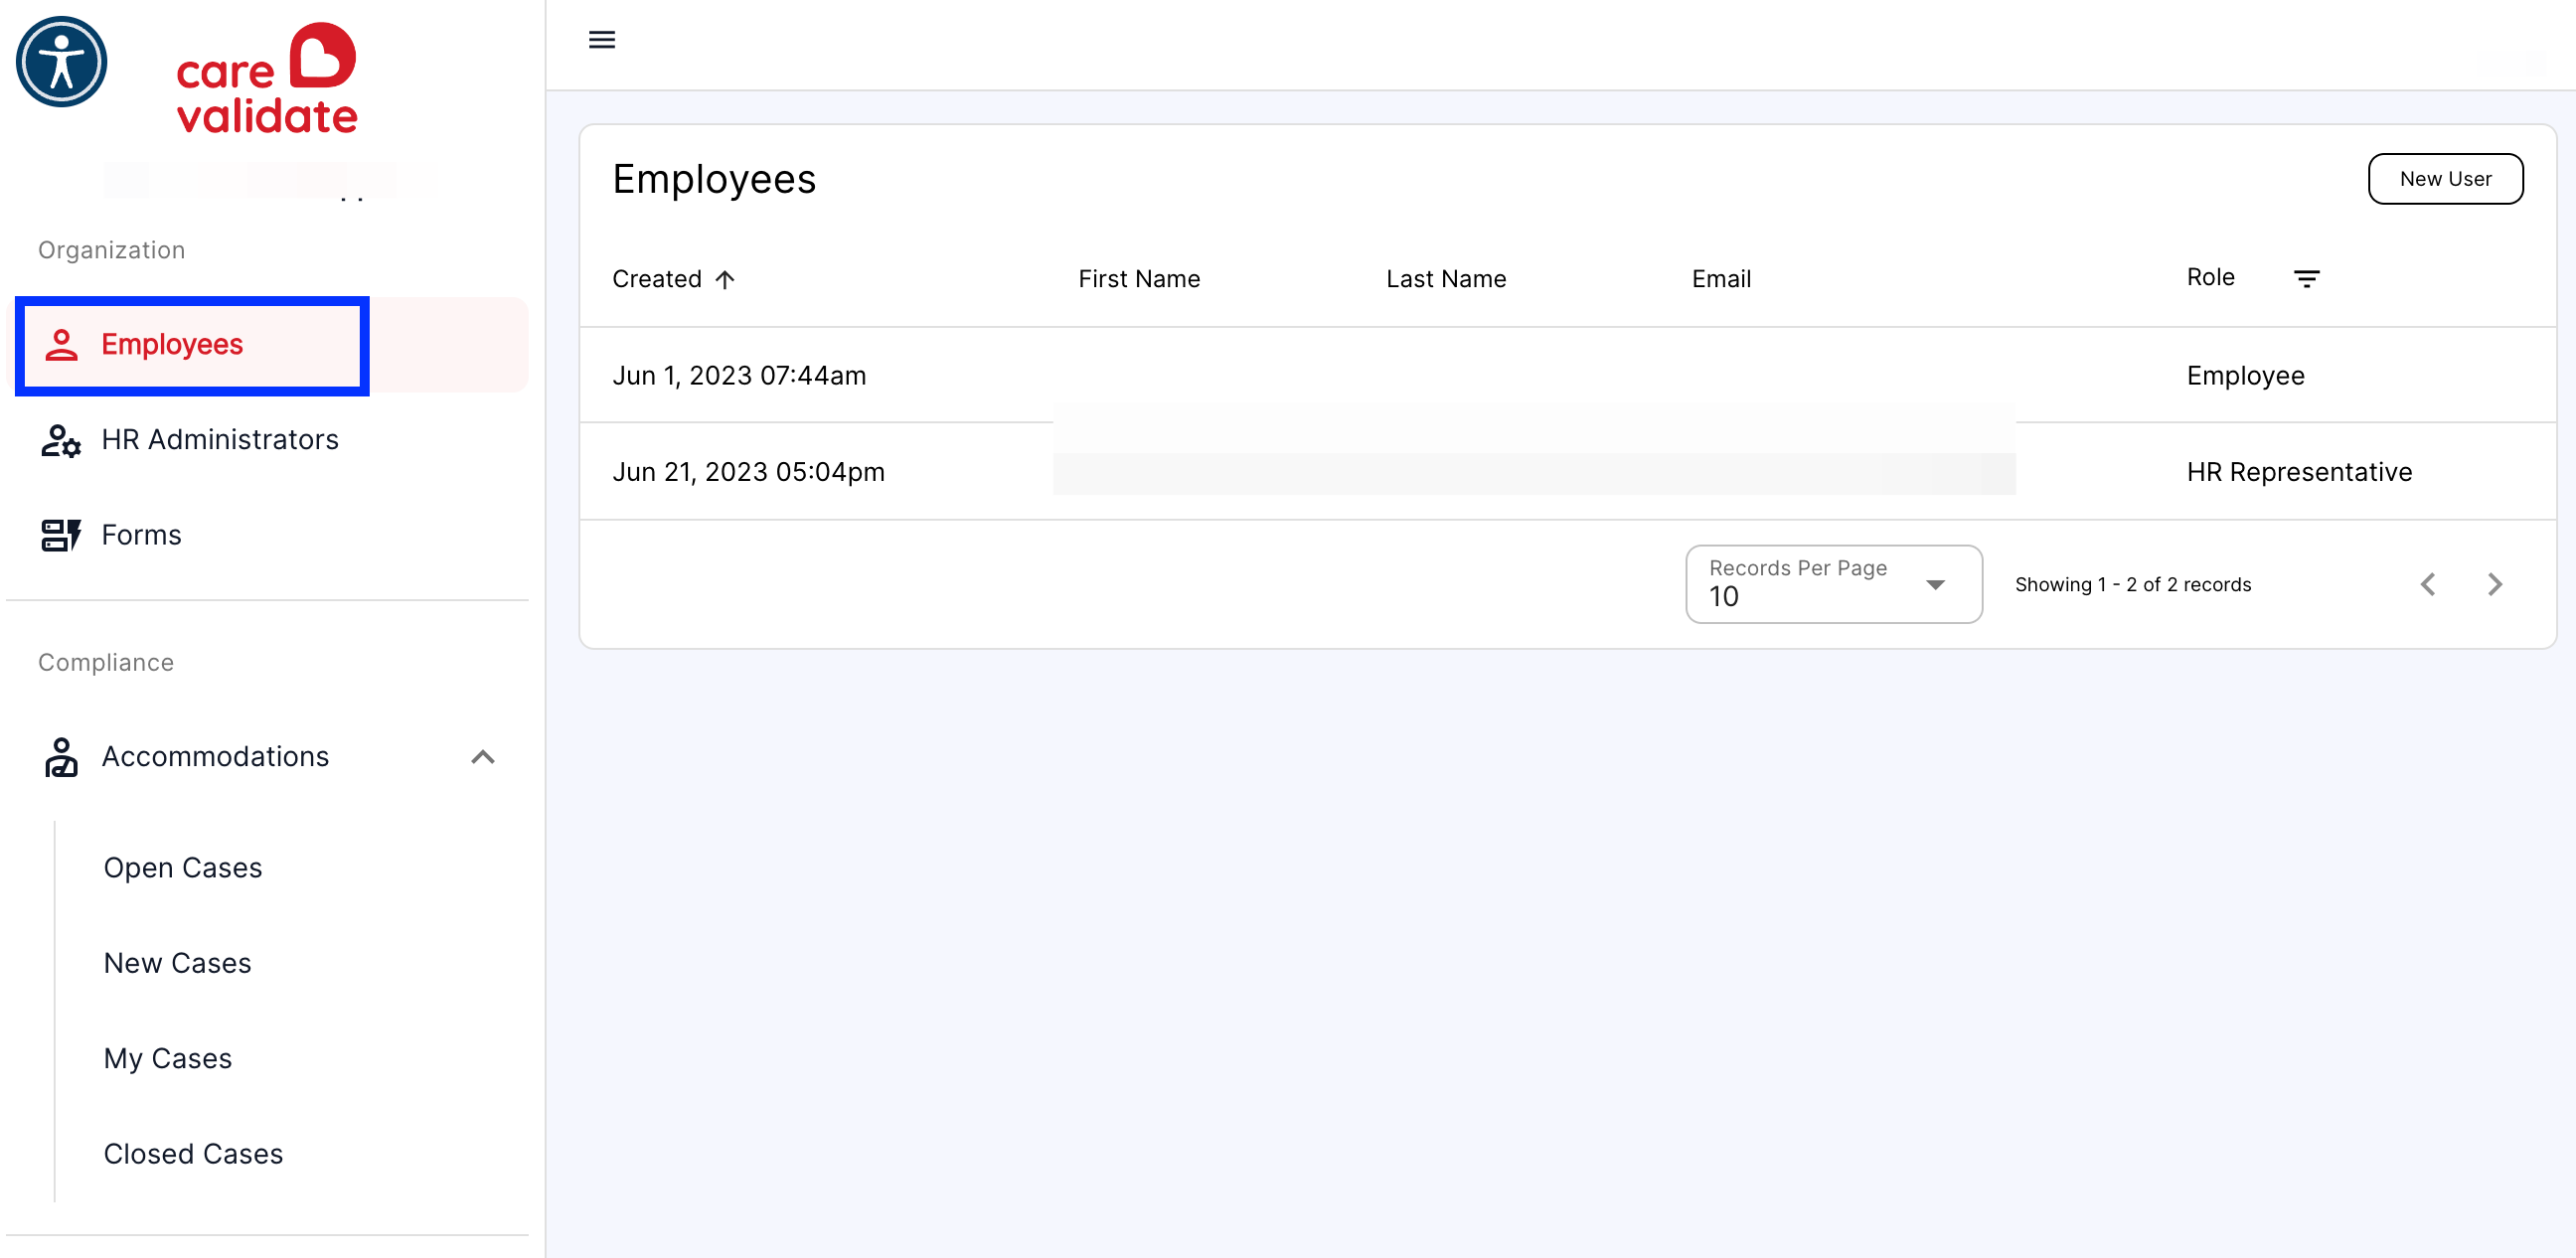Open the Open Cases list

click(183, 868)
